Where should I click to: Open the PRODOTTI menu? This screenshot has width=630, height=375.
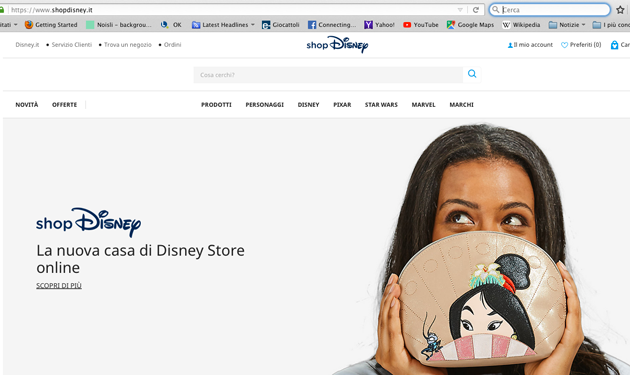[x=216, y=105]
